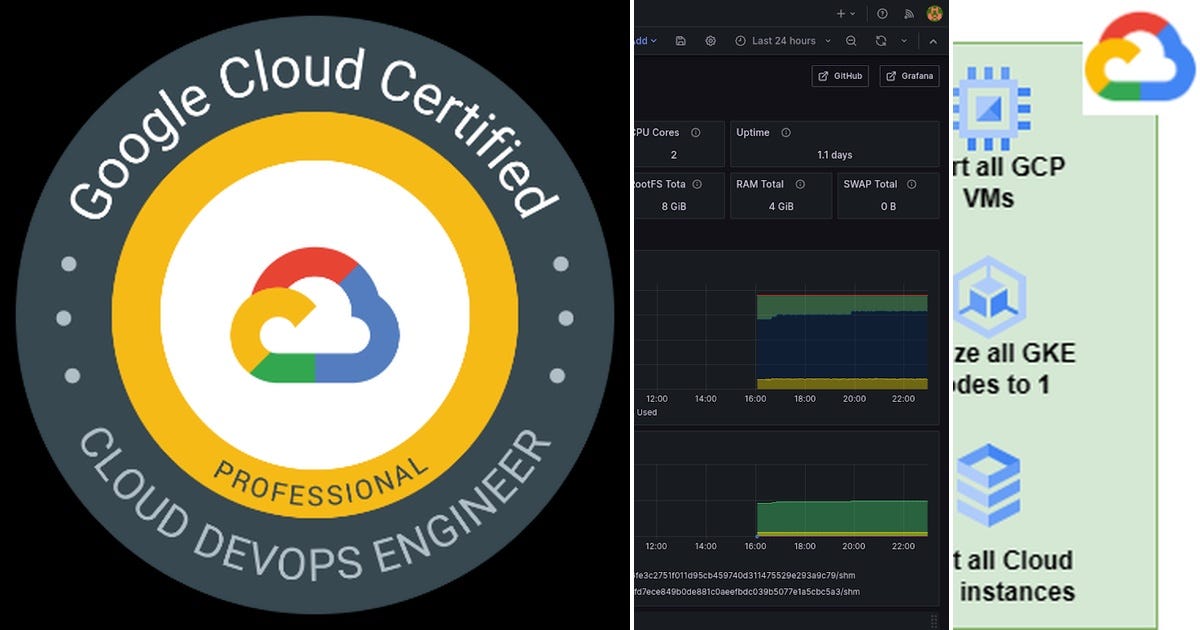Click the save dashboard floppy icon
1200x630 pixels.
coord(681,41)
